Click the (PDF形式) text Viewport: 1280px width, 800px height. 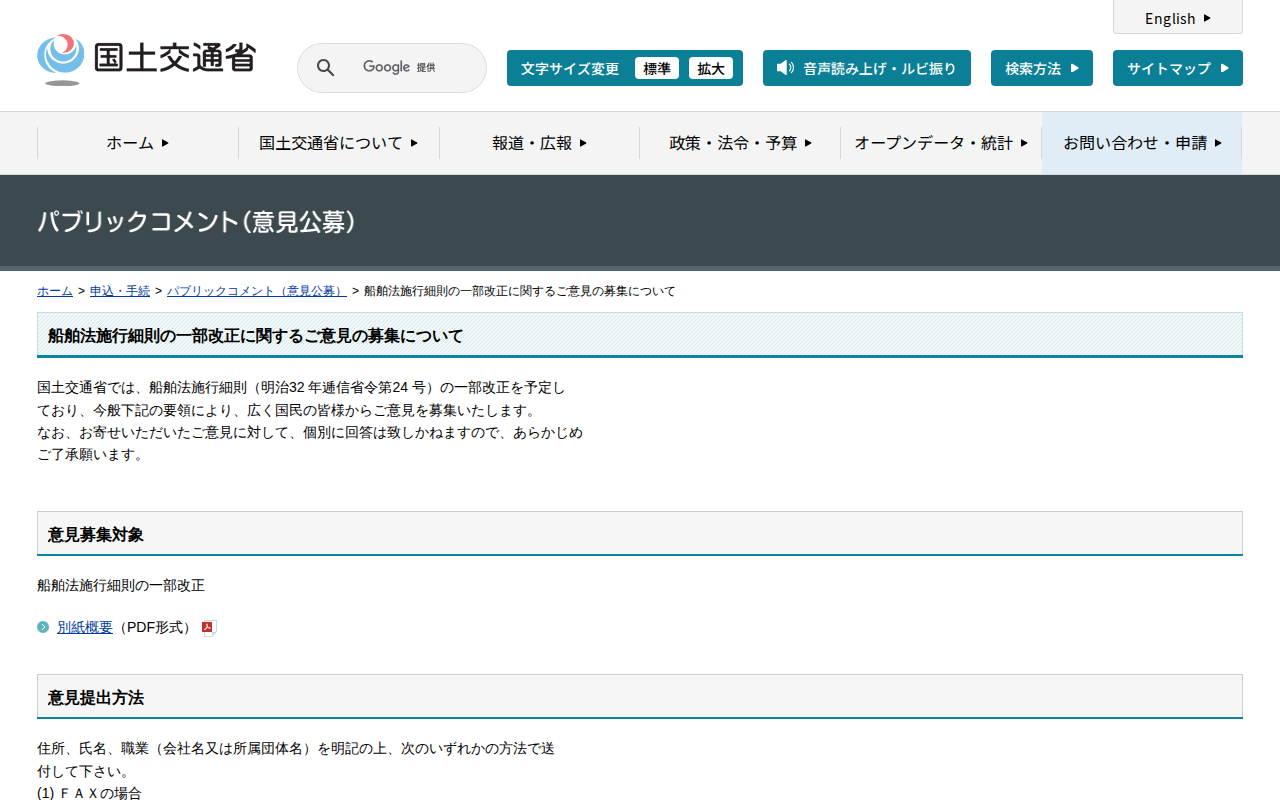coord(155,627)
